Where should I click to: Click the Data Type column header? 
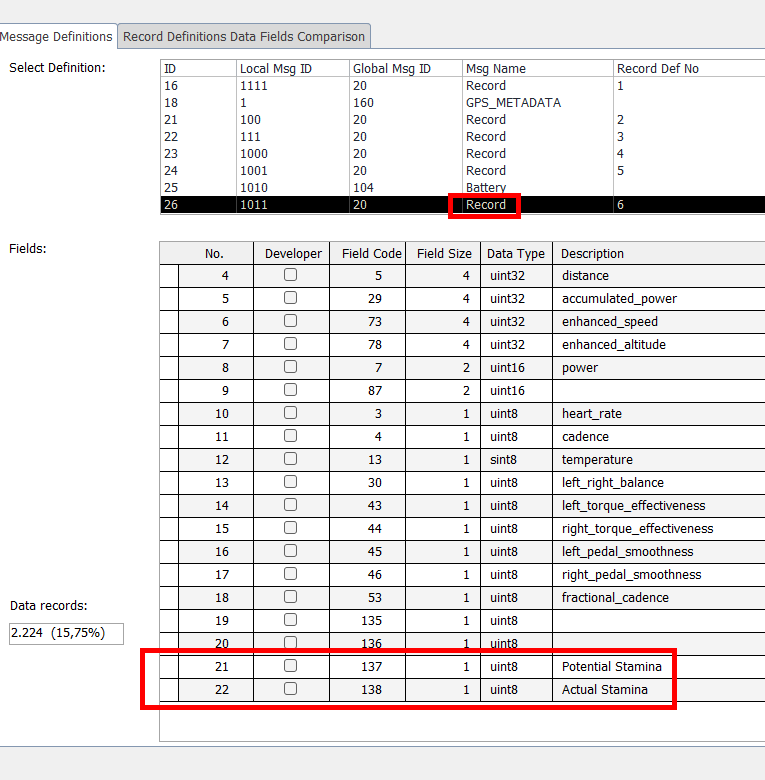pyautogui.click(x=515, y=253)
